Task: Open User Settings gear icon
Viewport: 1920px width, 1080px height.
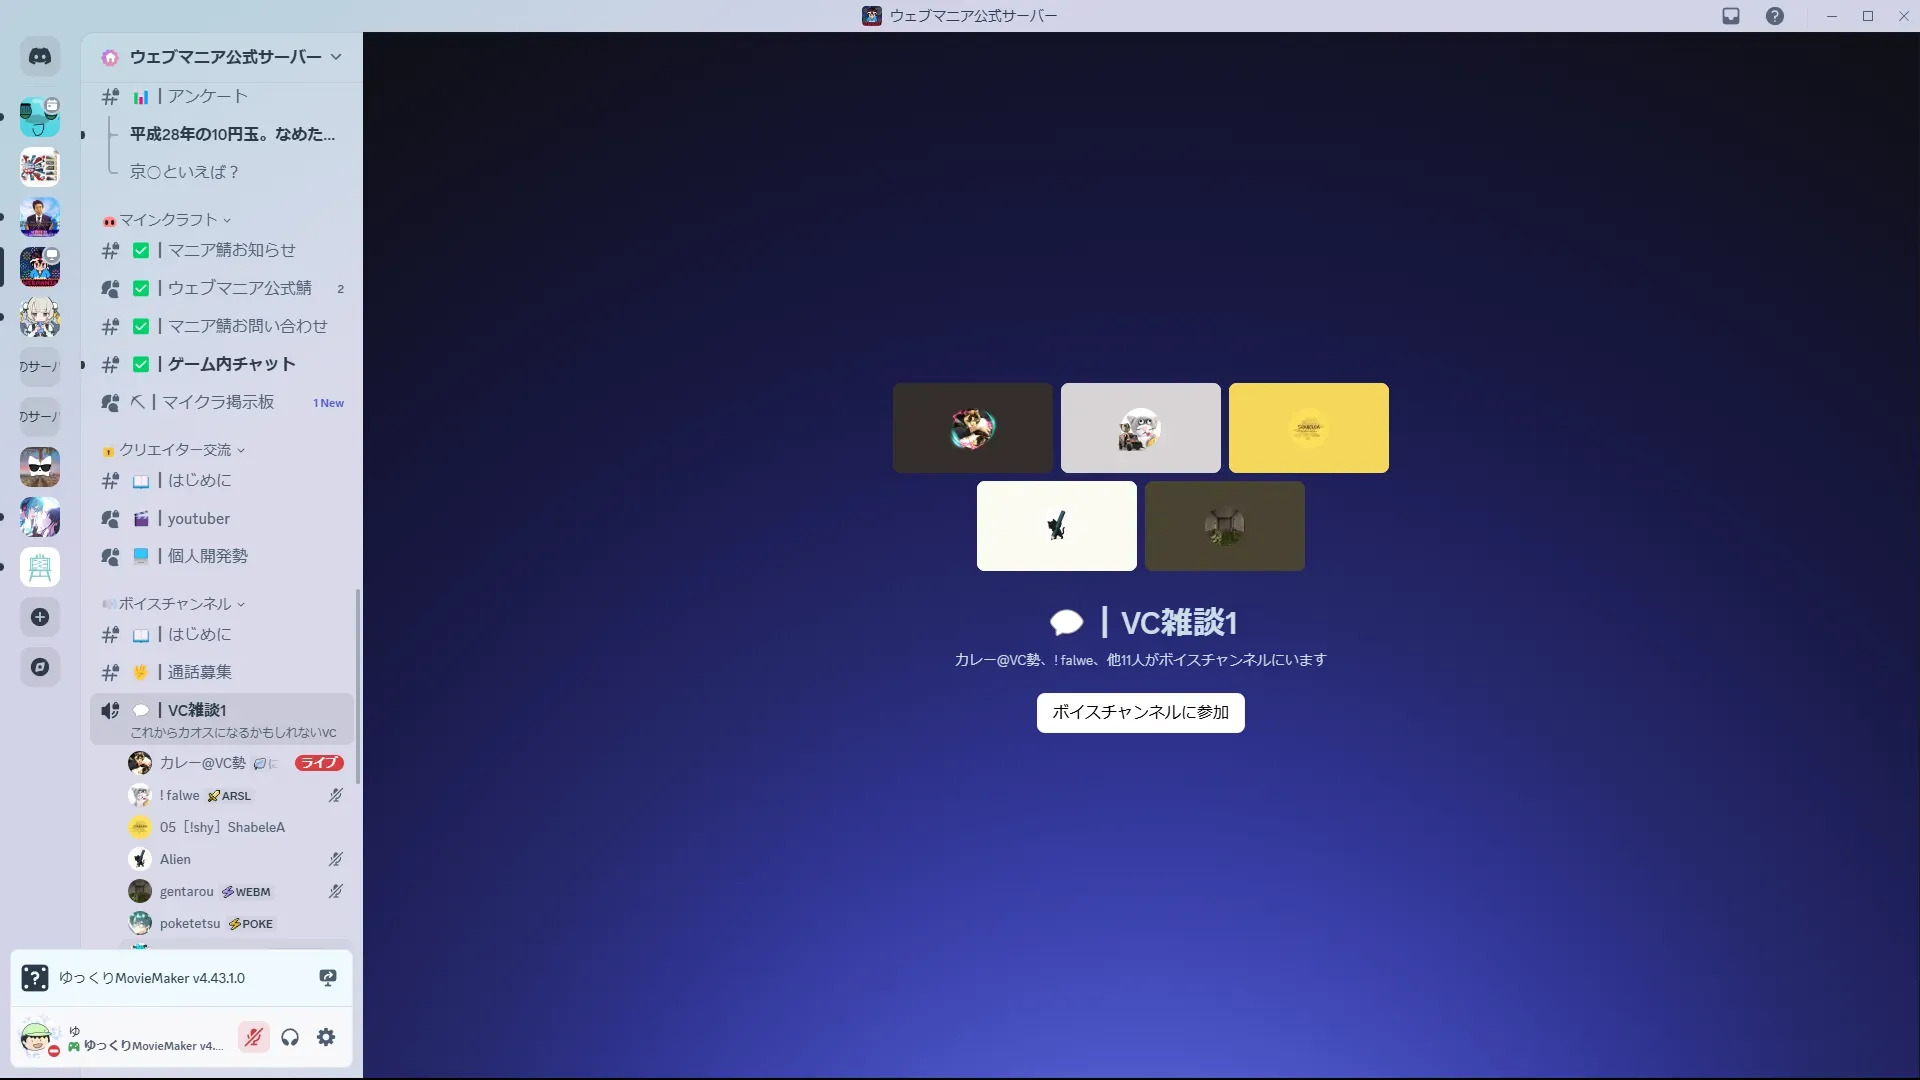Action: 326,1037
